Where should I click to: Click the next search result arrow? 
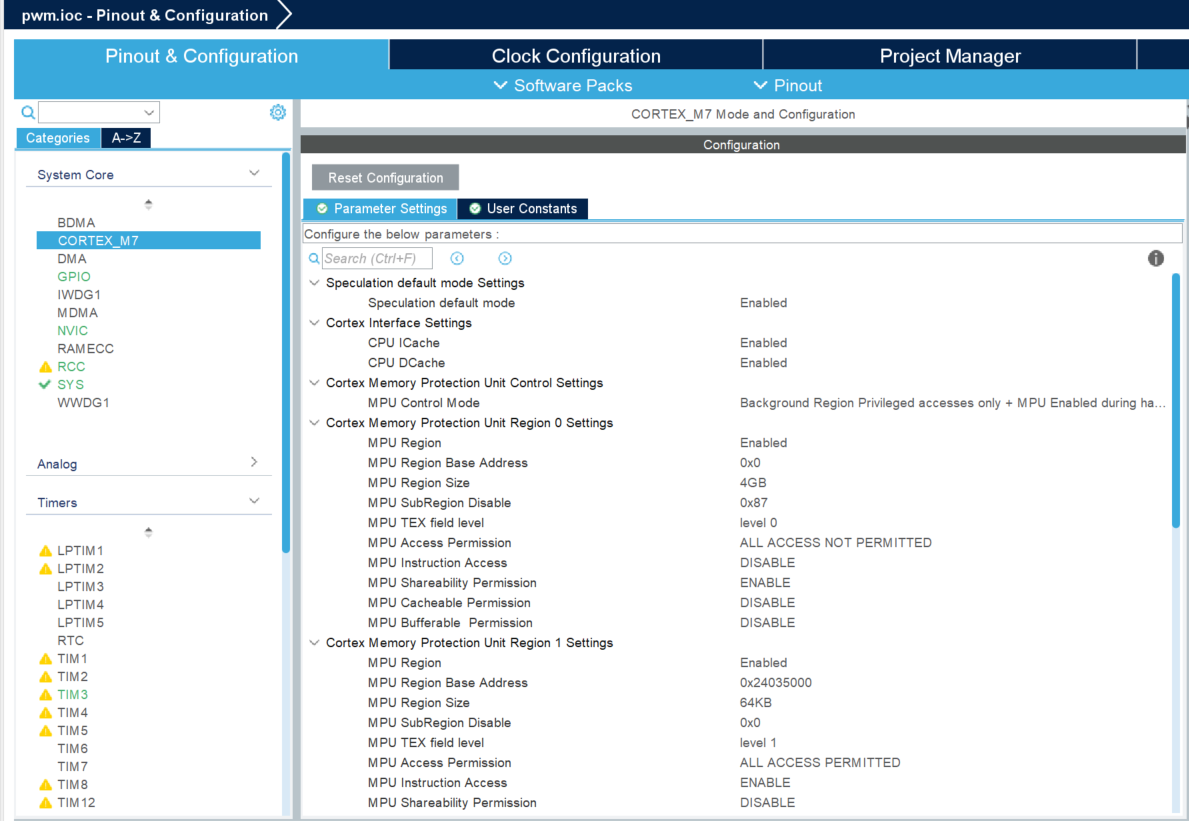(x=504, y=258)
